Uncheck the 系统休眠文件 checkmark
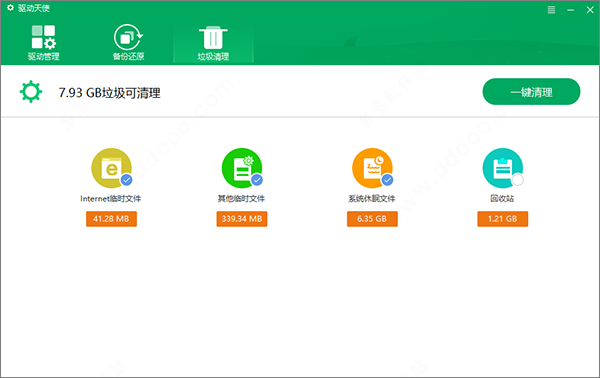This screenshot has height=378, width=600. click(x=387, y=179)
